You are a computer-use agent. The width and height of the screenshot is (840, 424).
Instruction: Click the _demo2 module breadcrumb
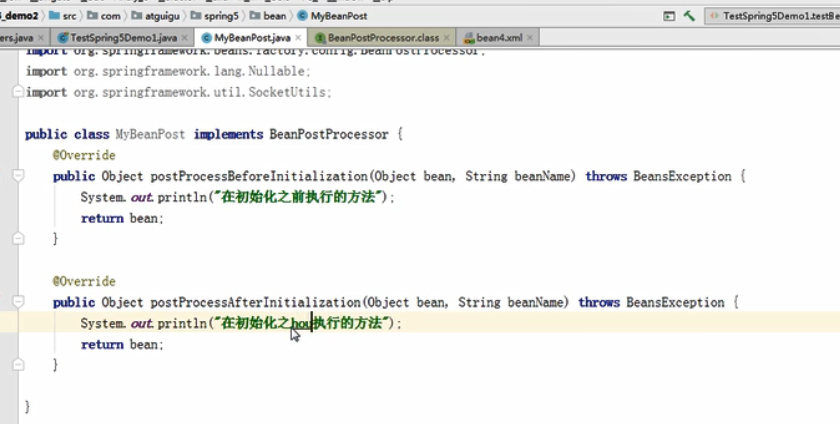coord(19,16)
